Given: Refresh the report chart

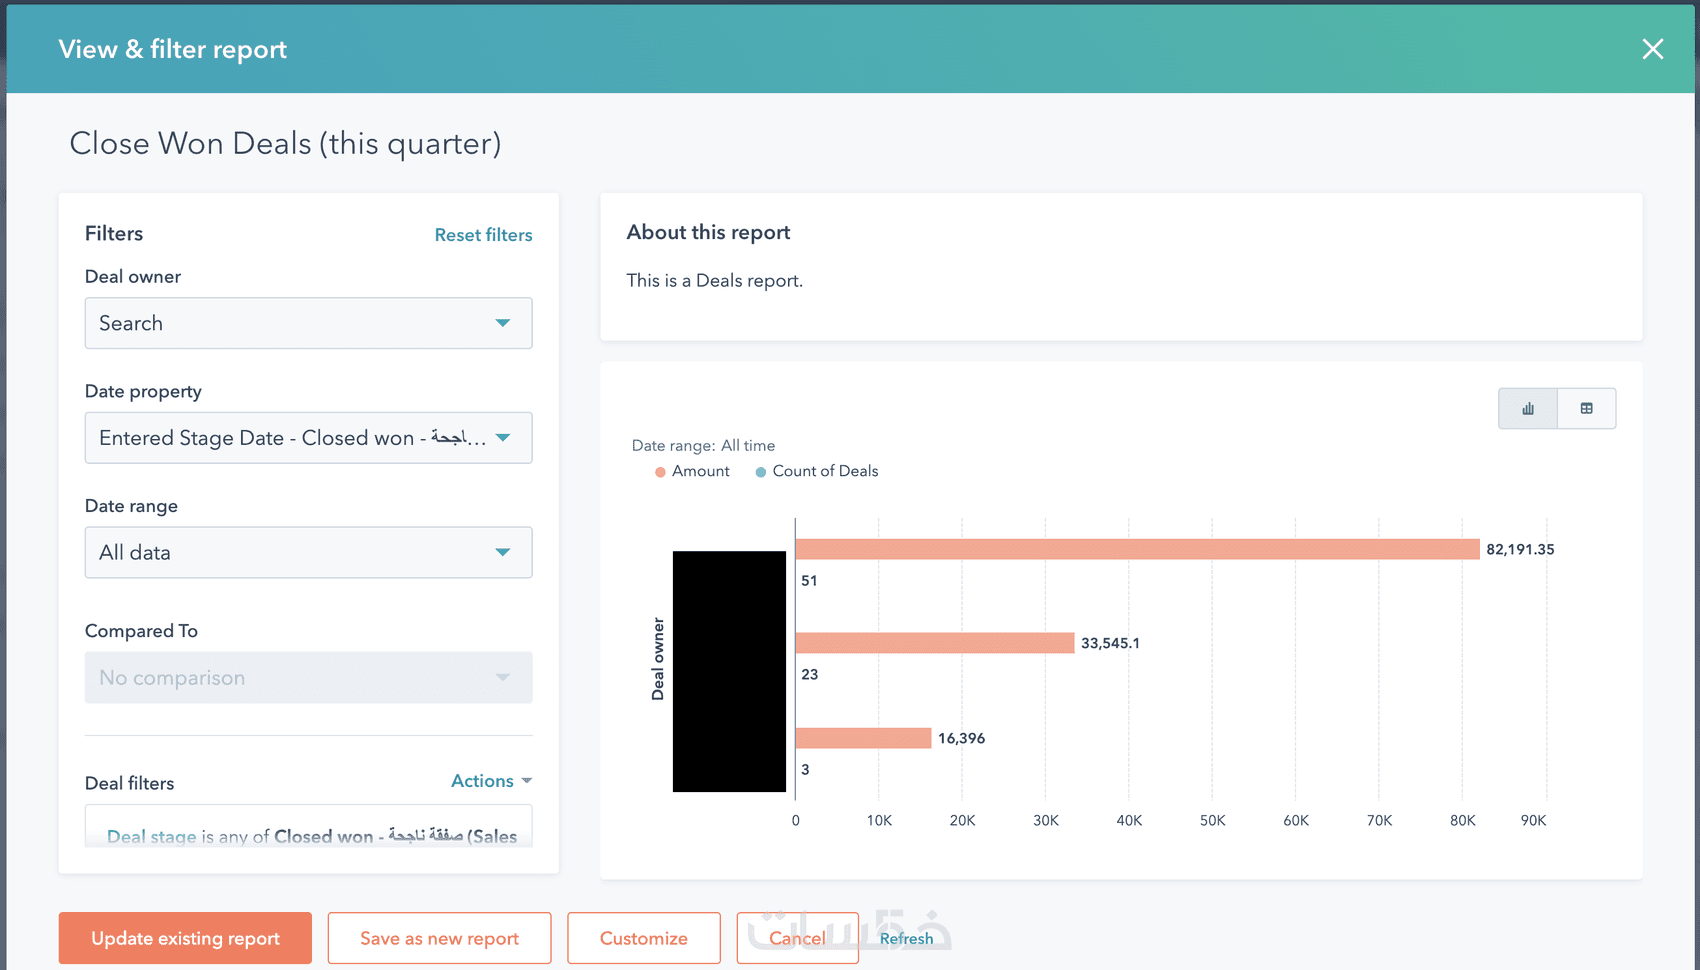Looking at the screenshot, I should (906, 939).
